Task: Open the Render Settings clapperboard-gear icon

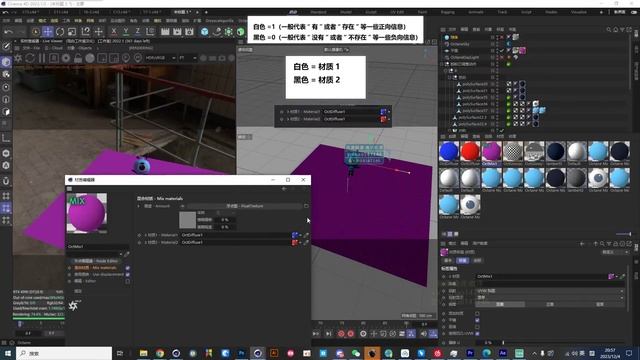Action: coord(189,31)
